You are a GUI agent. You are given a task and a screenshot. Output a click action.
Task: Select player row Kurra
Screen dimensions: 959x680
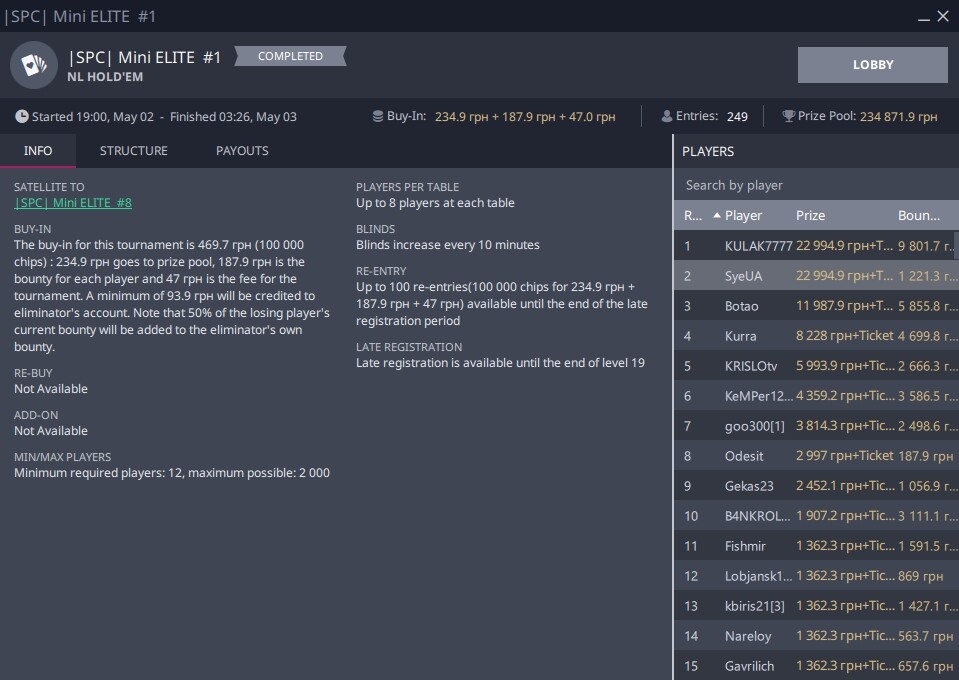point(814,336)
